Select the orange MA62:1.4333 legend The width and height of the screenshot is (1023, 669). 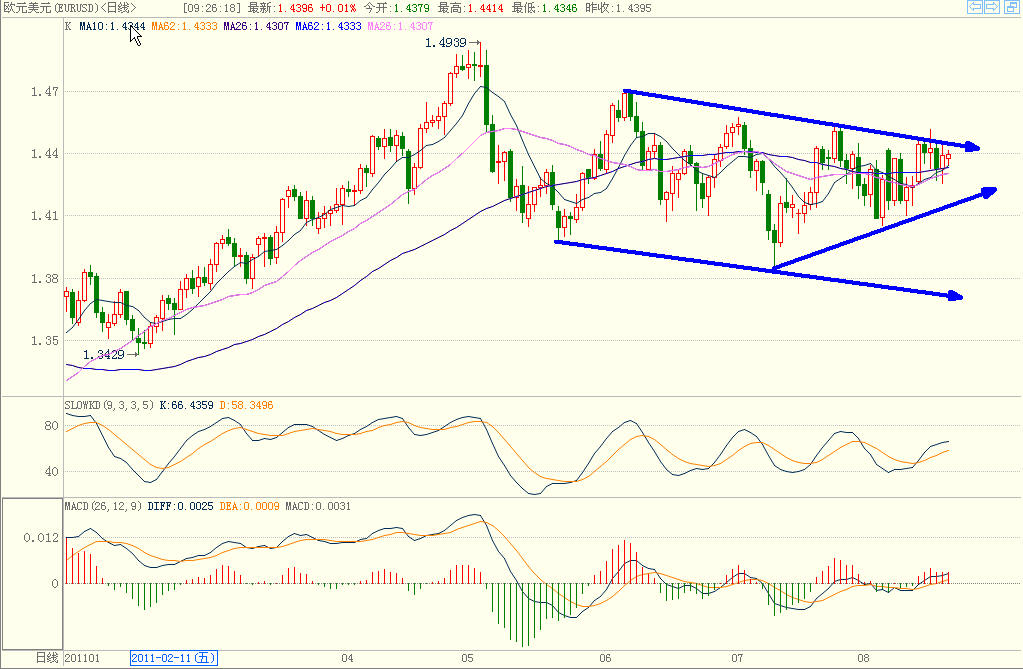click(x=185, y=26)
